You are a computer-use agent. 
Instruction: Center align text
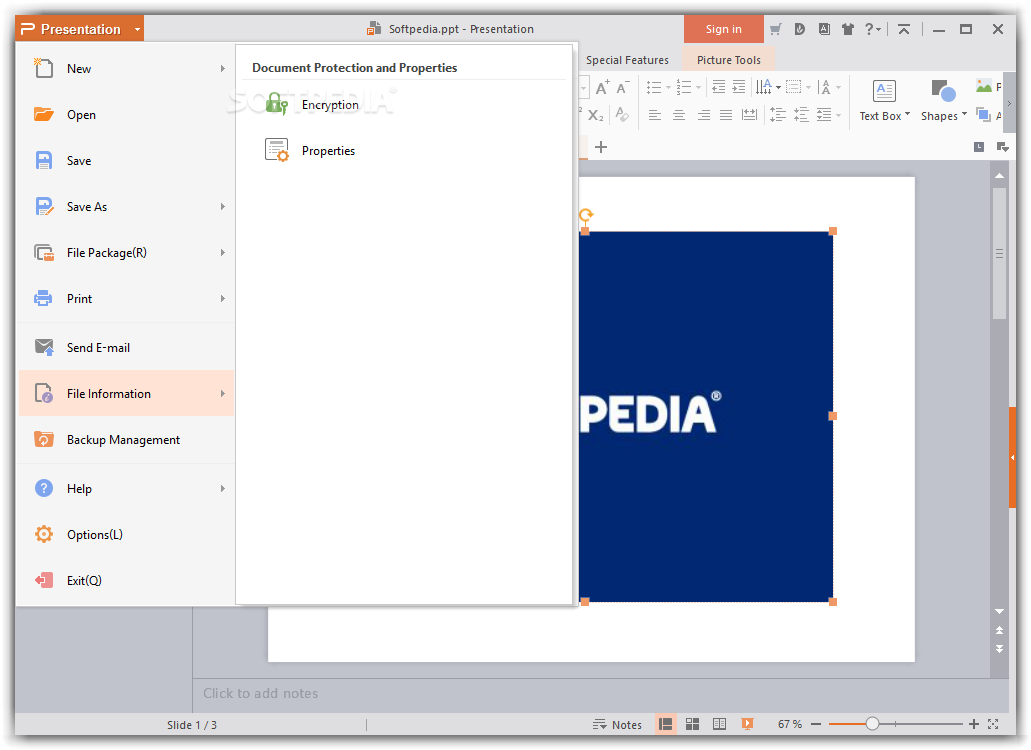(679, 116)
